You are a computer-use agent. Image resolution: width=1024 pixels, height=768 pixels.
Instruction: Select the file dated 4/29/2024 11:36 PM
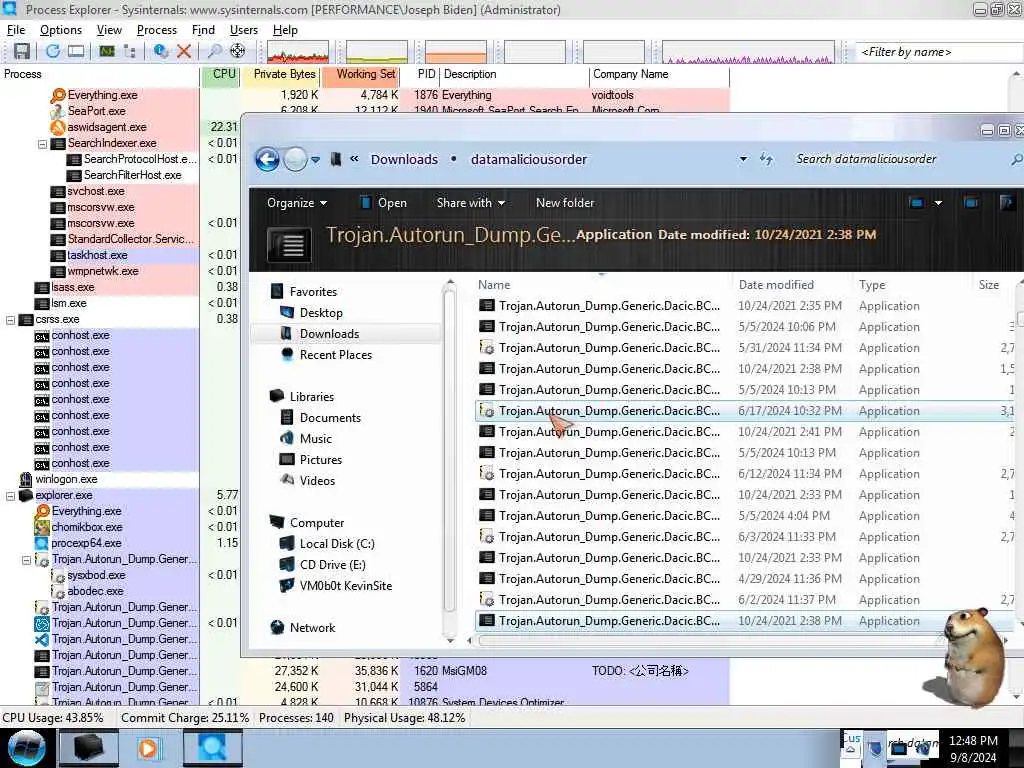tap(744, 579)
